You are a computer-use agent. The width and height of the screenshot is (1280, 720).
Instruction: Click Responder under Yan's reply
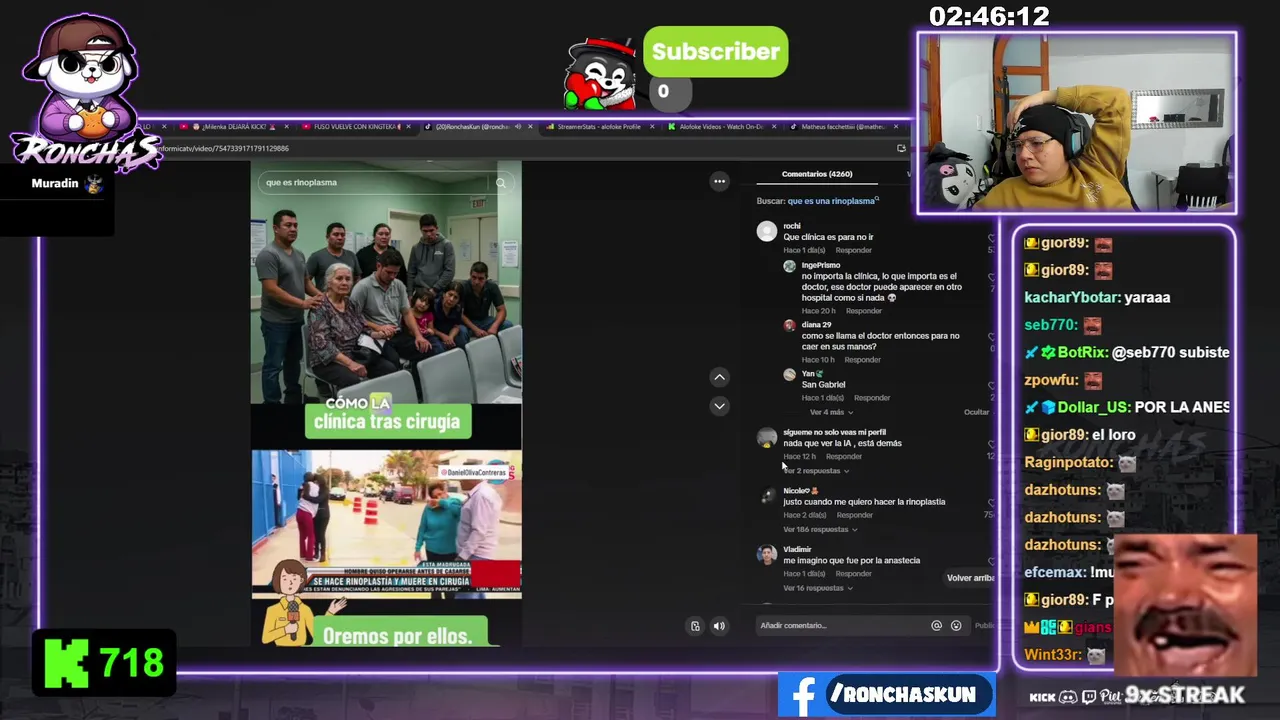pos(871,398)
